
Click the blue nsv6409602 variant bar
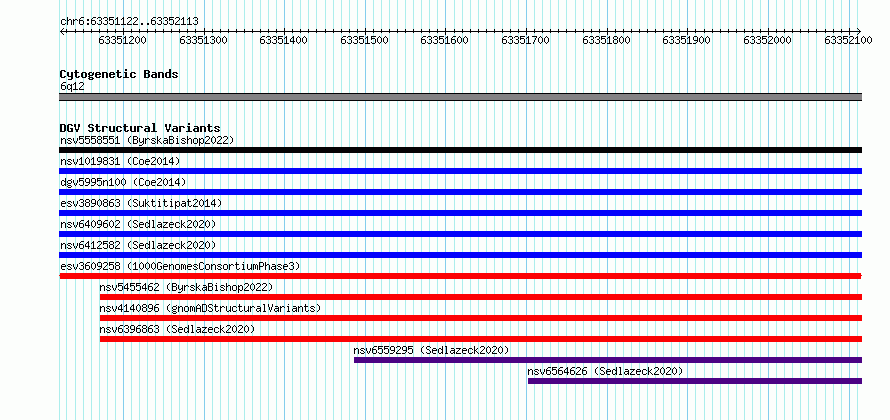click(x=460, y=234)
